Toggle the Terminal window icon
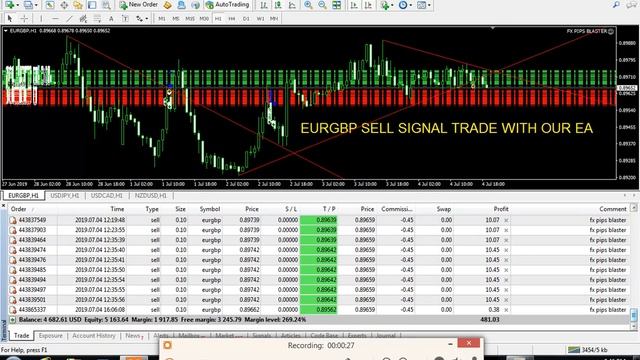The width and height of the screenshot is (640, 360). pos(92,5)
